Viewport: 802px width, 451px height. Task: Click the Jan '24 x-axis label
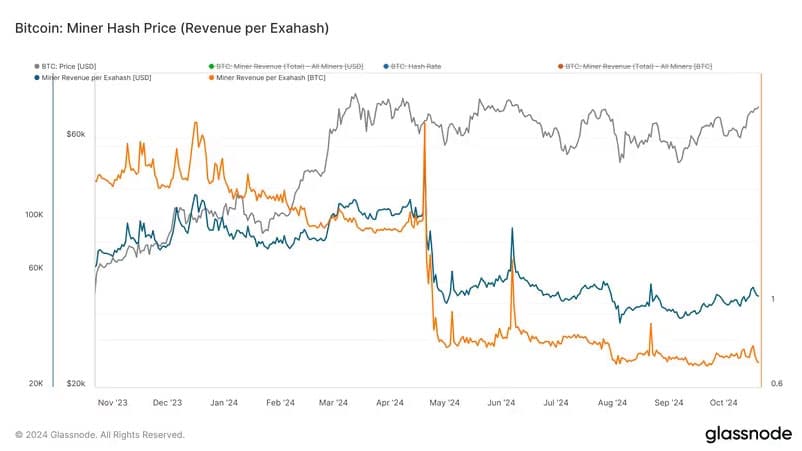coord(224,403)
